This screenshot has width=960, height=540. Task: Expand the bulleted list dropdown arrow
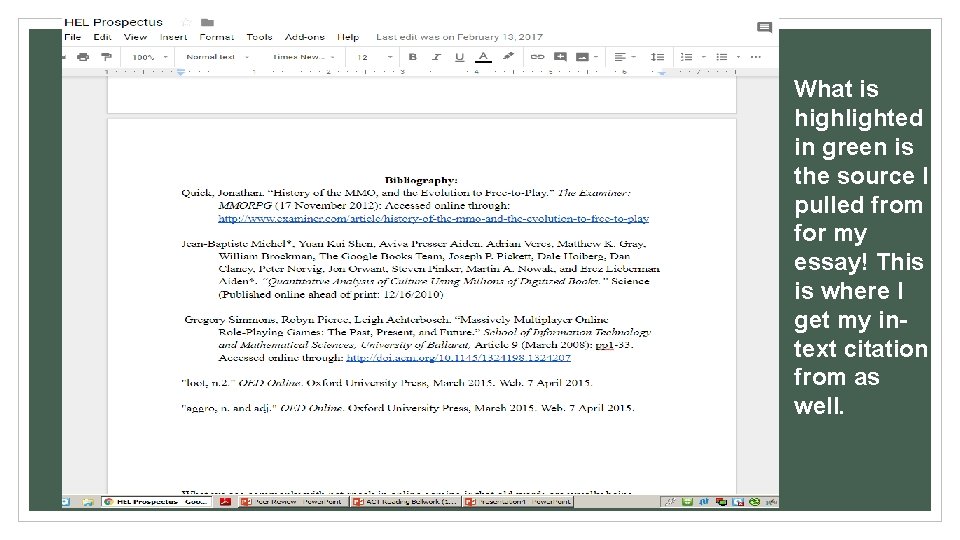[x=738, y=57]
